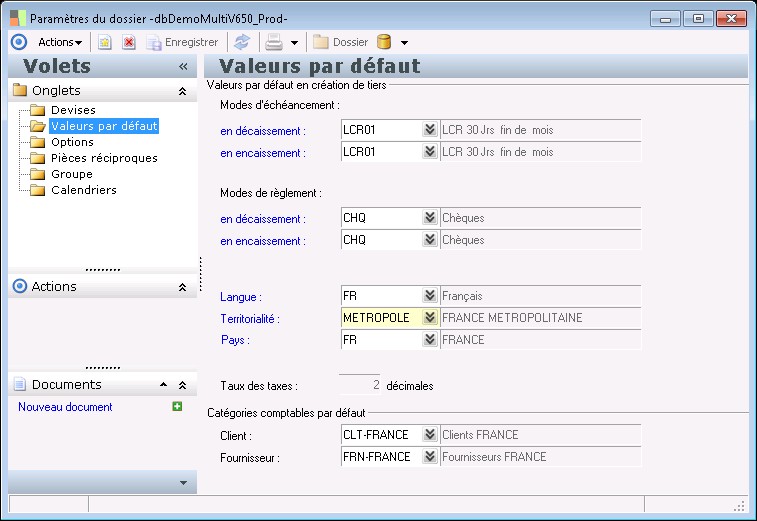Image resolution: width=757 pixels, height=521 pixels.
Task: Click the printer toolbar icon
Action: (274, 42)
